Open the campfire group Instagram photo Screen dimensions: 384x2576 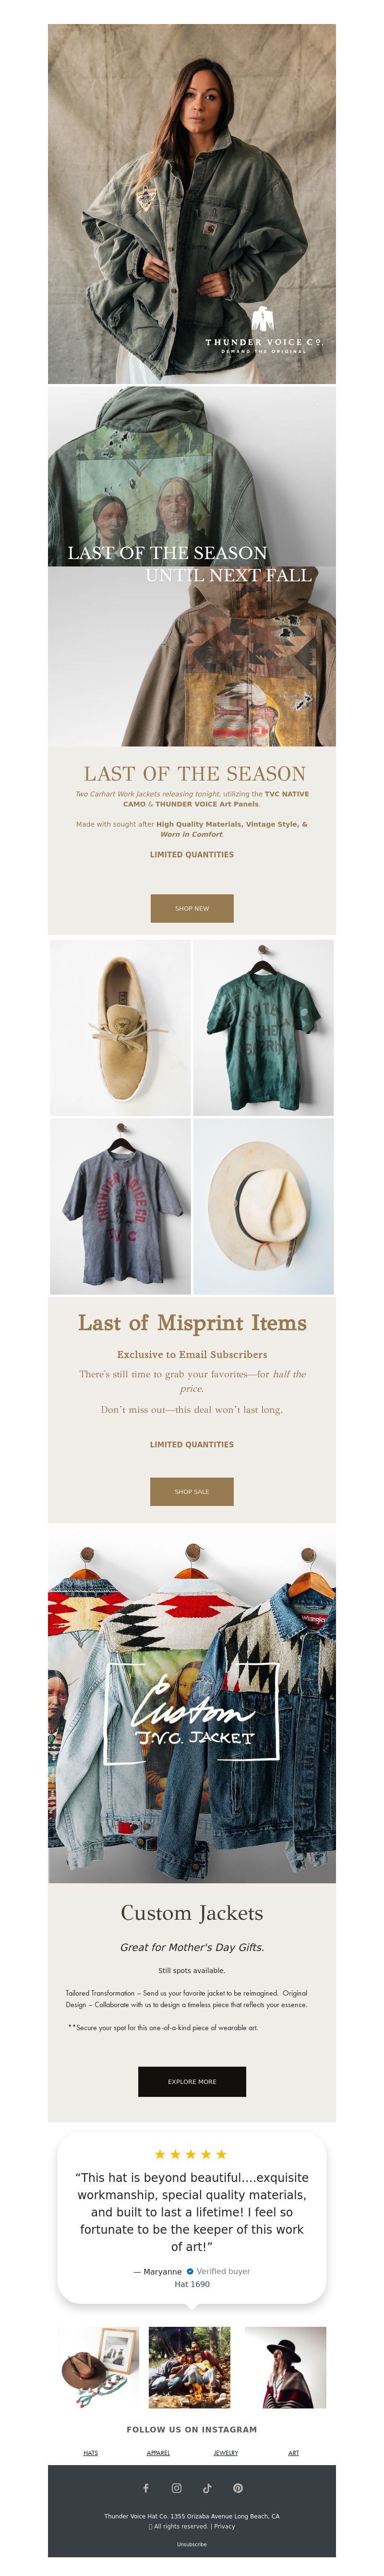click(190, 2367)
